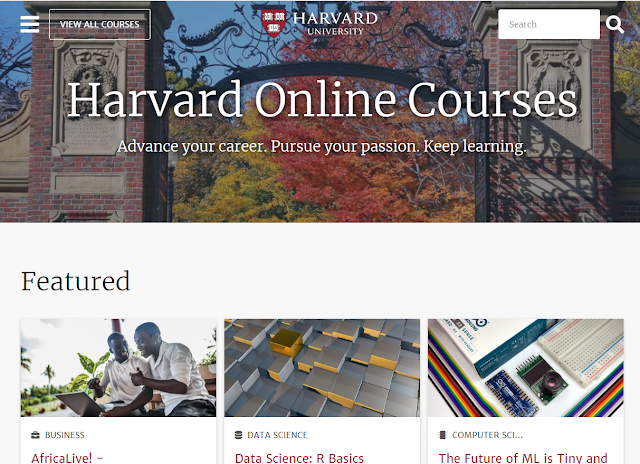Open the Data Science: R Basics link
The width and height of the screenshot is (640, 464).
coord(299,458)
